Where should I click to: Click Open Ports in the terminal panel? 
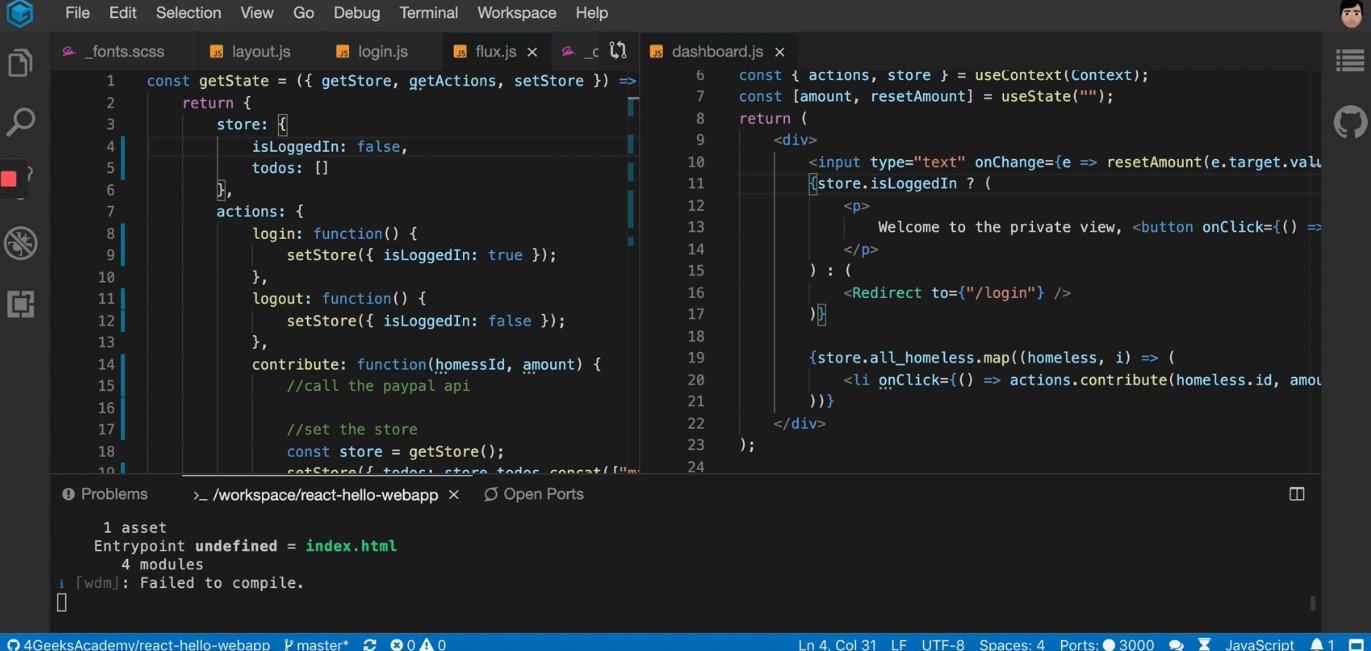pos(534,494)
